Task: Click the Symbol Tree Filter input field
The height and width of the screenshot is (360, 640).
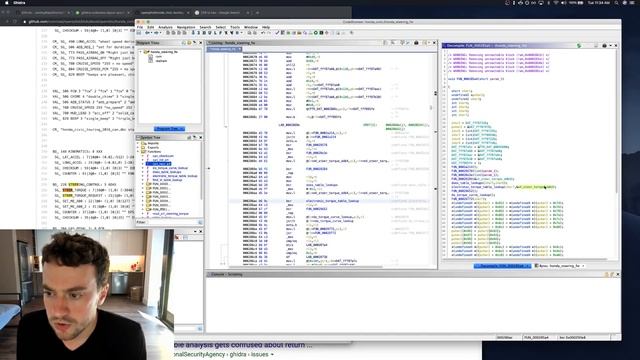Action: point(171,222)
